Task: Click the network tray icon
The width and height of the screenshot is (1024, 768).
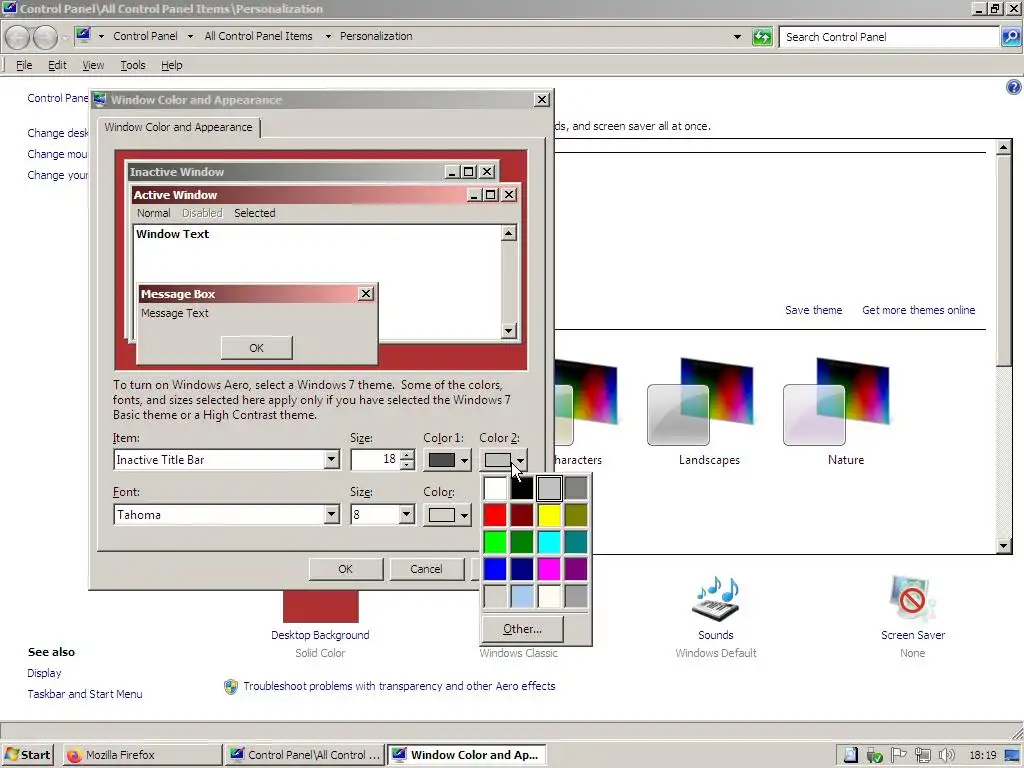Action: 923,755
